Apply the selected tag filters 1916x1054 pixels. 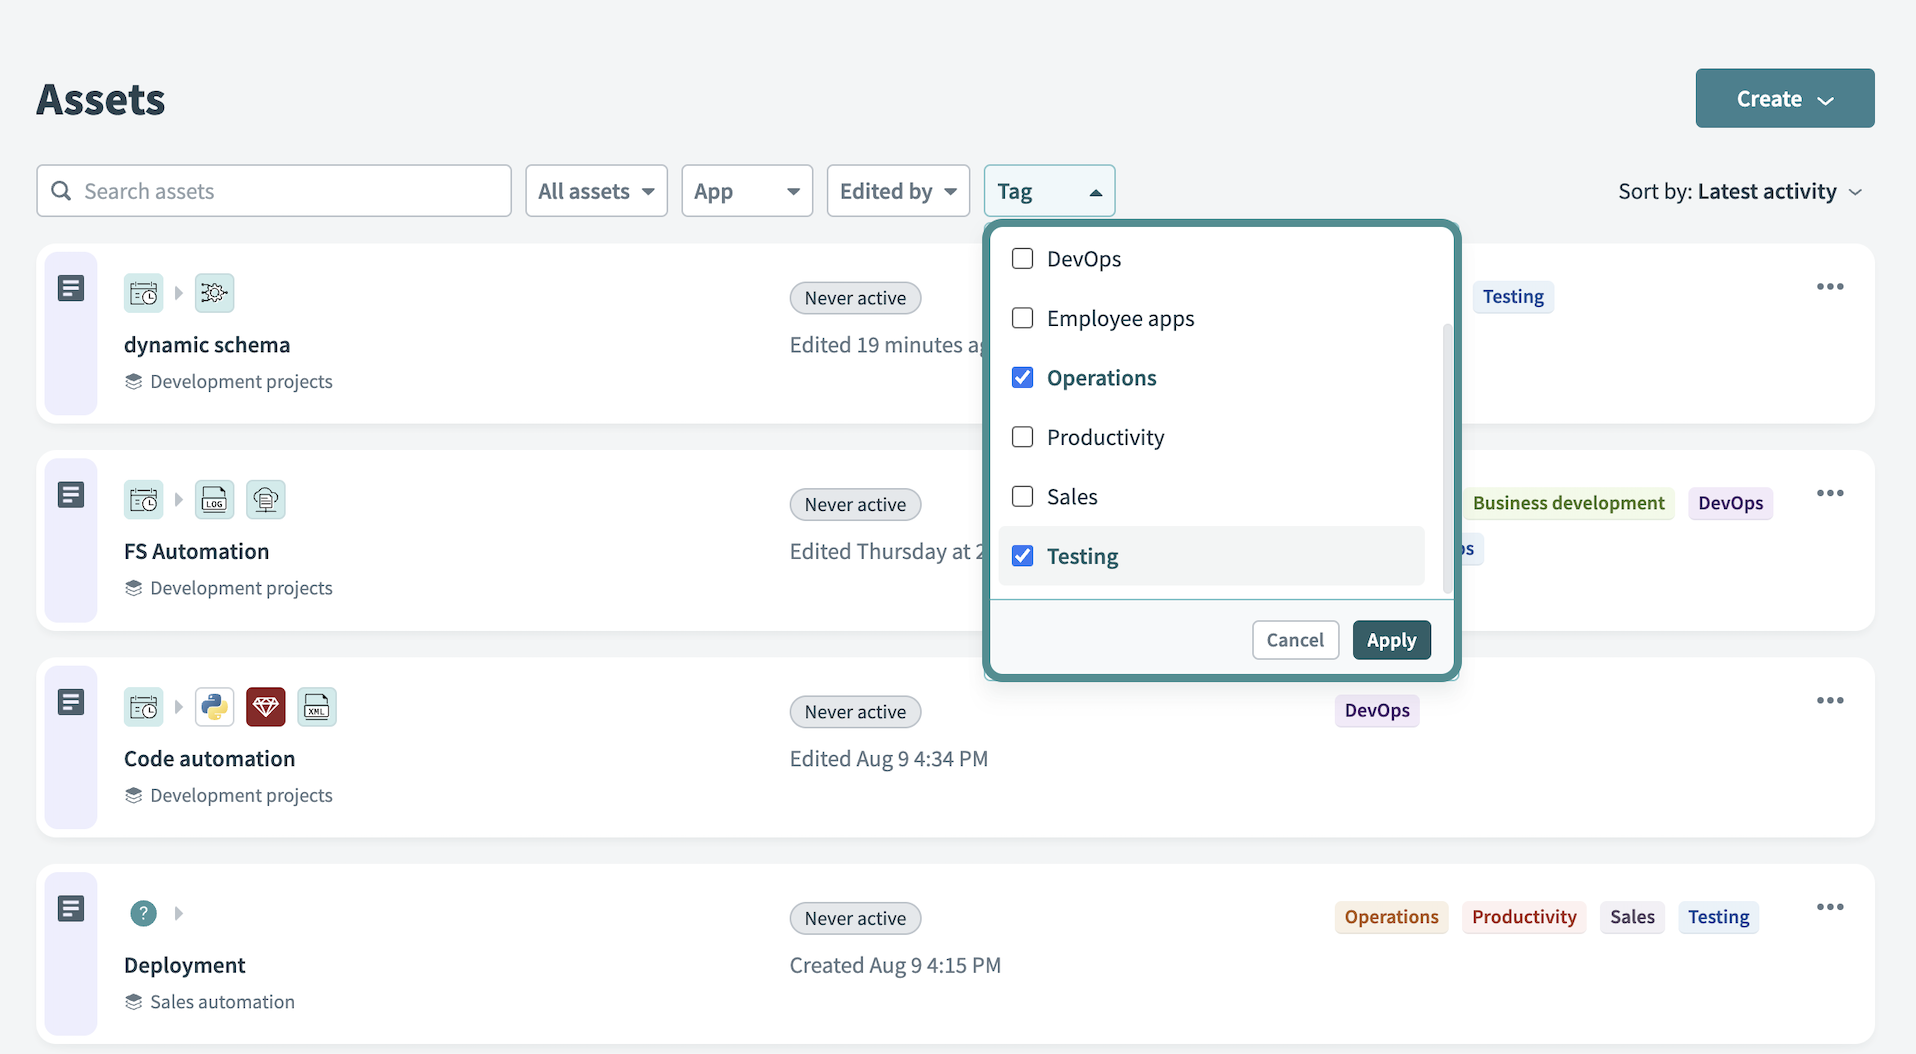pos(1390,640)
